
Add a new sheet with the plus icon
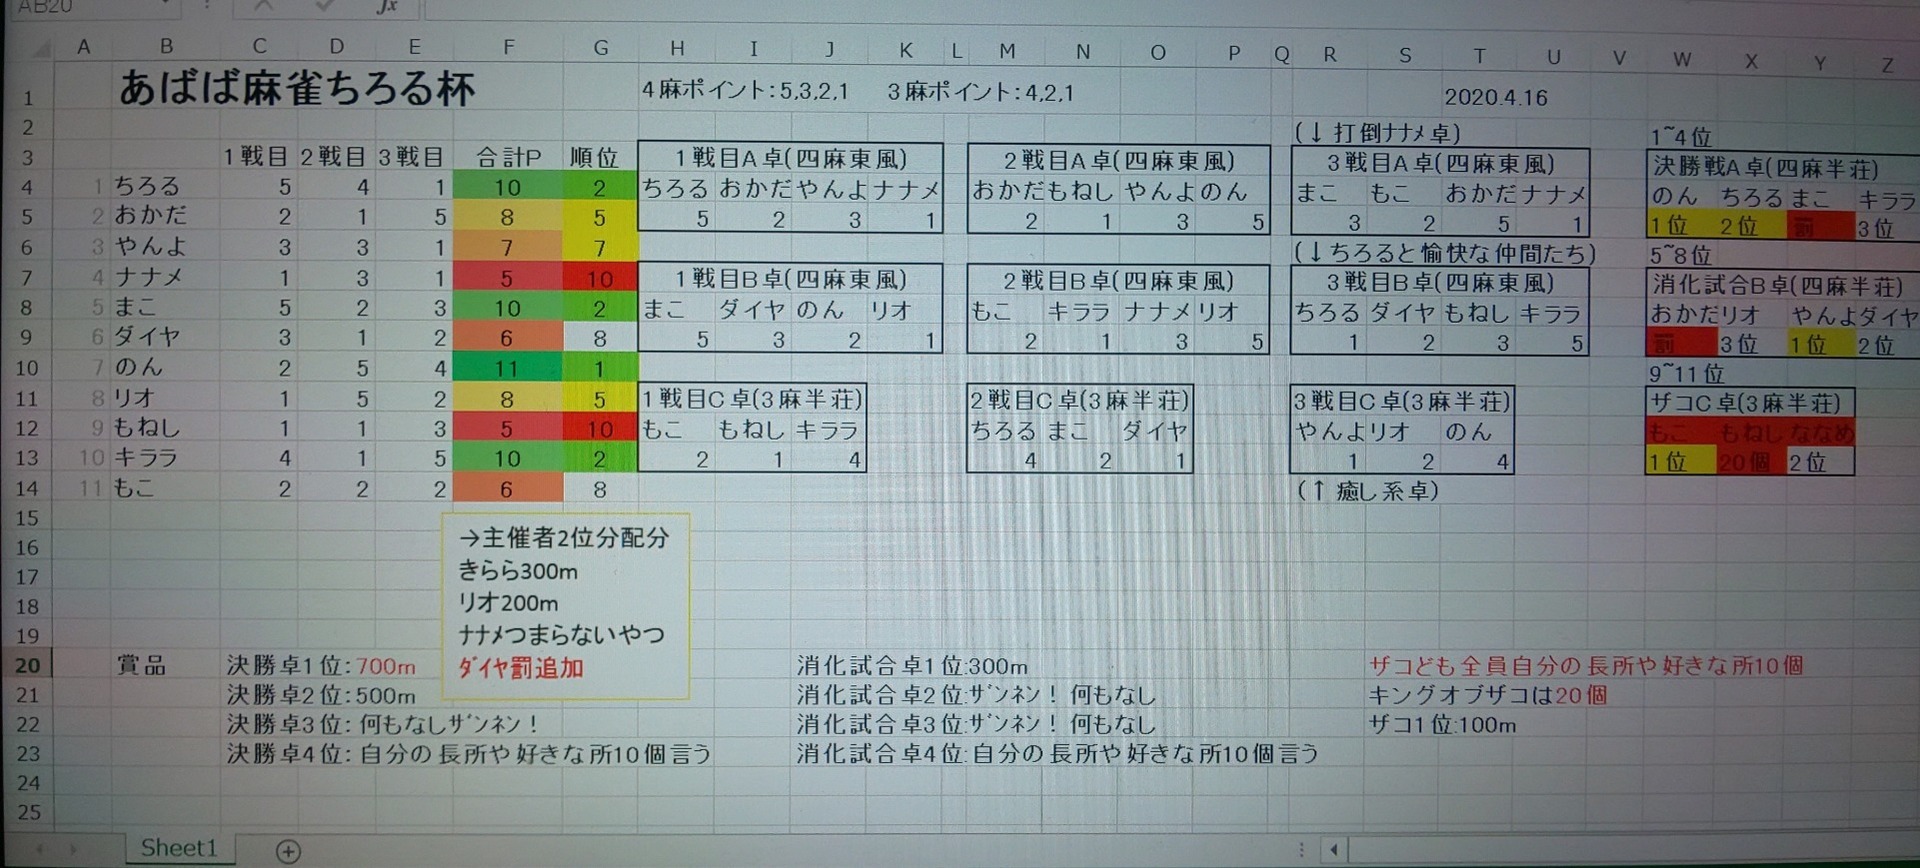(x=288, y=851)
